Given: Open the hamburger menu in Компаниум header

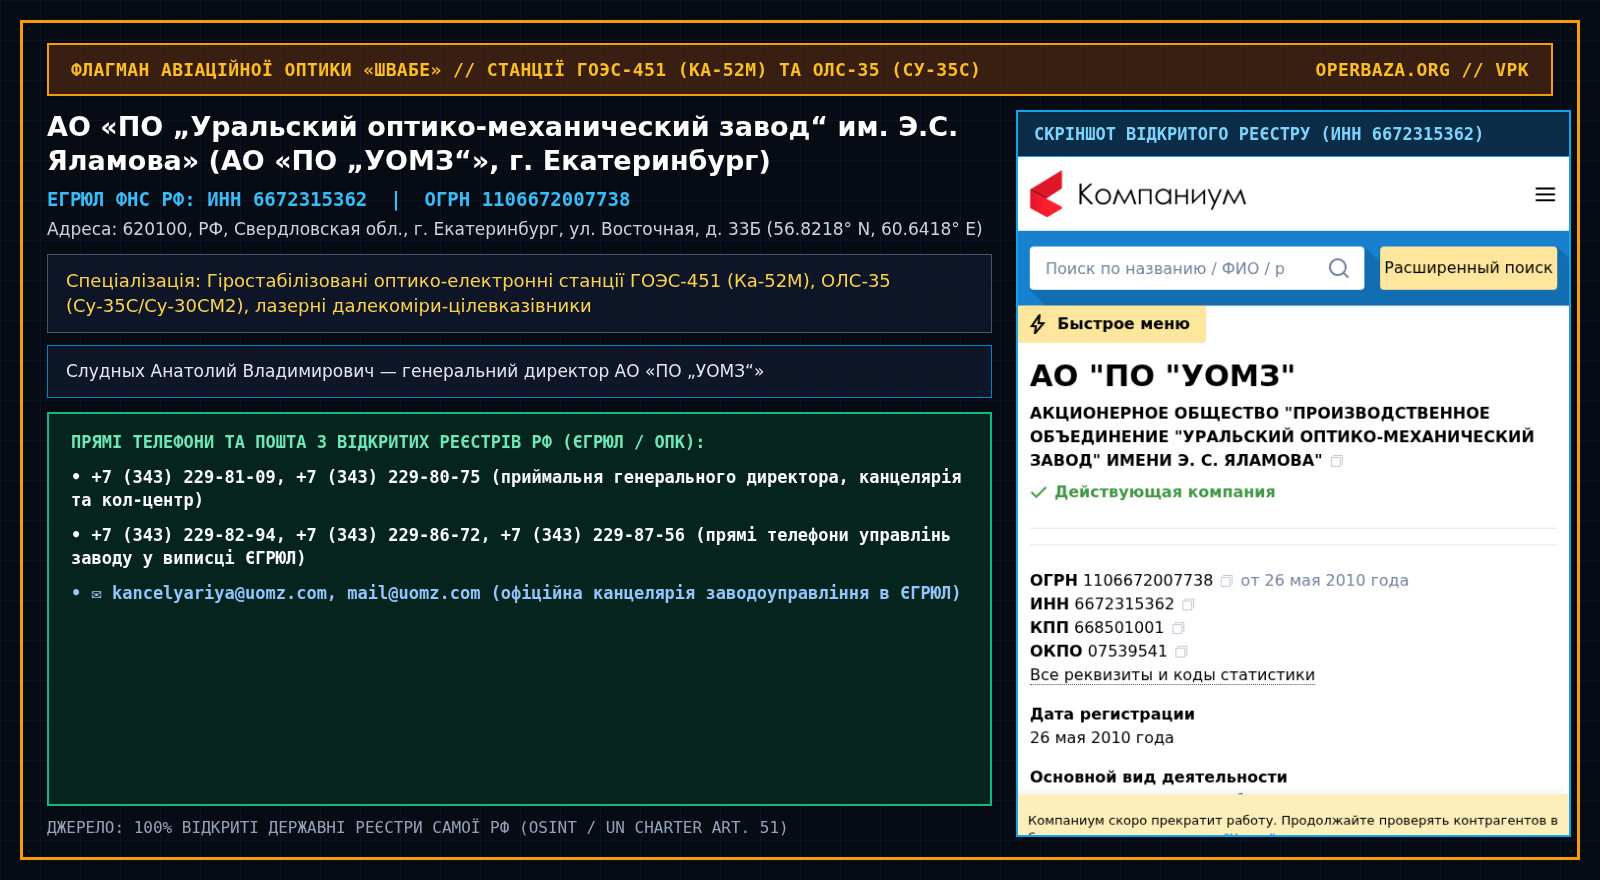Looking at the screenshot, I should [x=1545, y=195].
